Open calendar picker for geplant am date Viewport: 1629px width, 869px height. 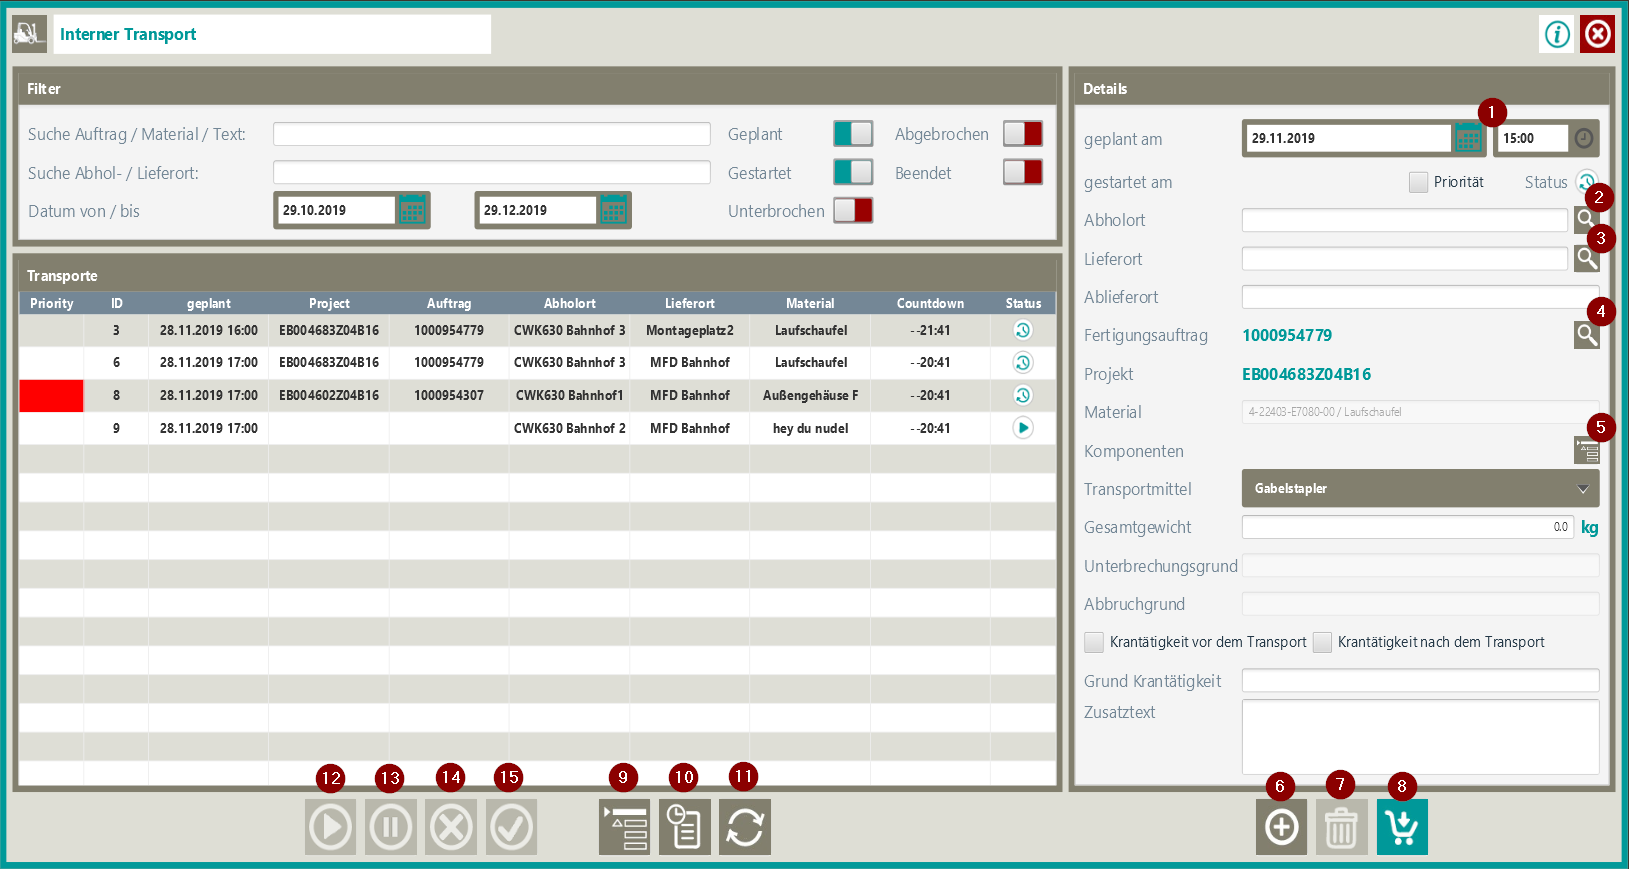1467,139
